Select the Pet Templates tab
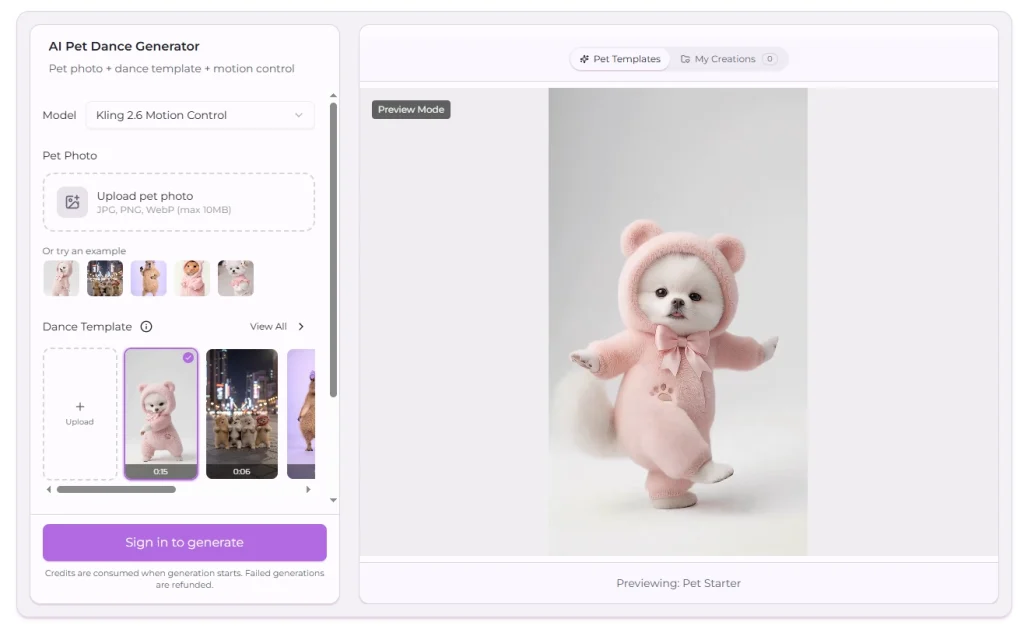Screen dimensions: 1024x629 click(620, 59)
